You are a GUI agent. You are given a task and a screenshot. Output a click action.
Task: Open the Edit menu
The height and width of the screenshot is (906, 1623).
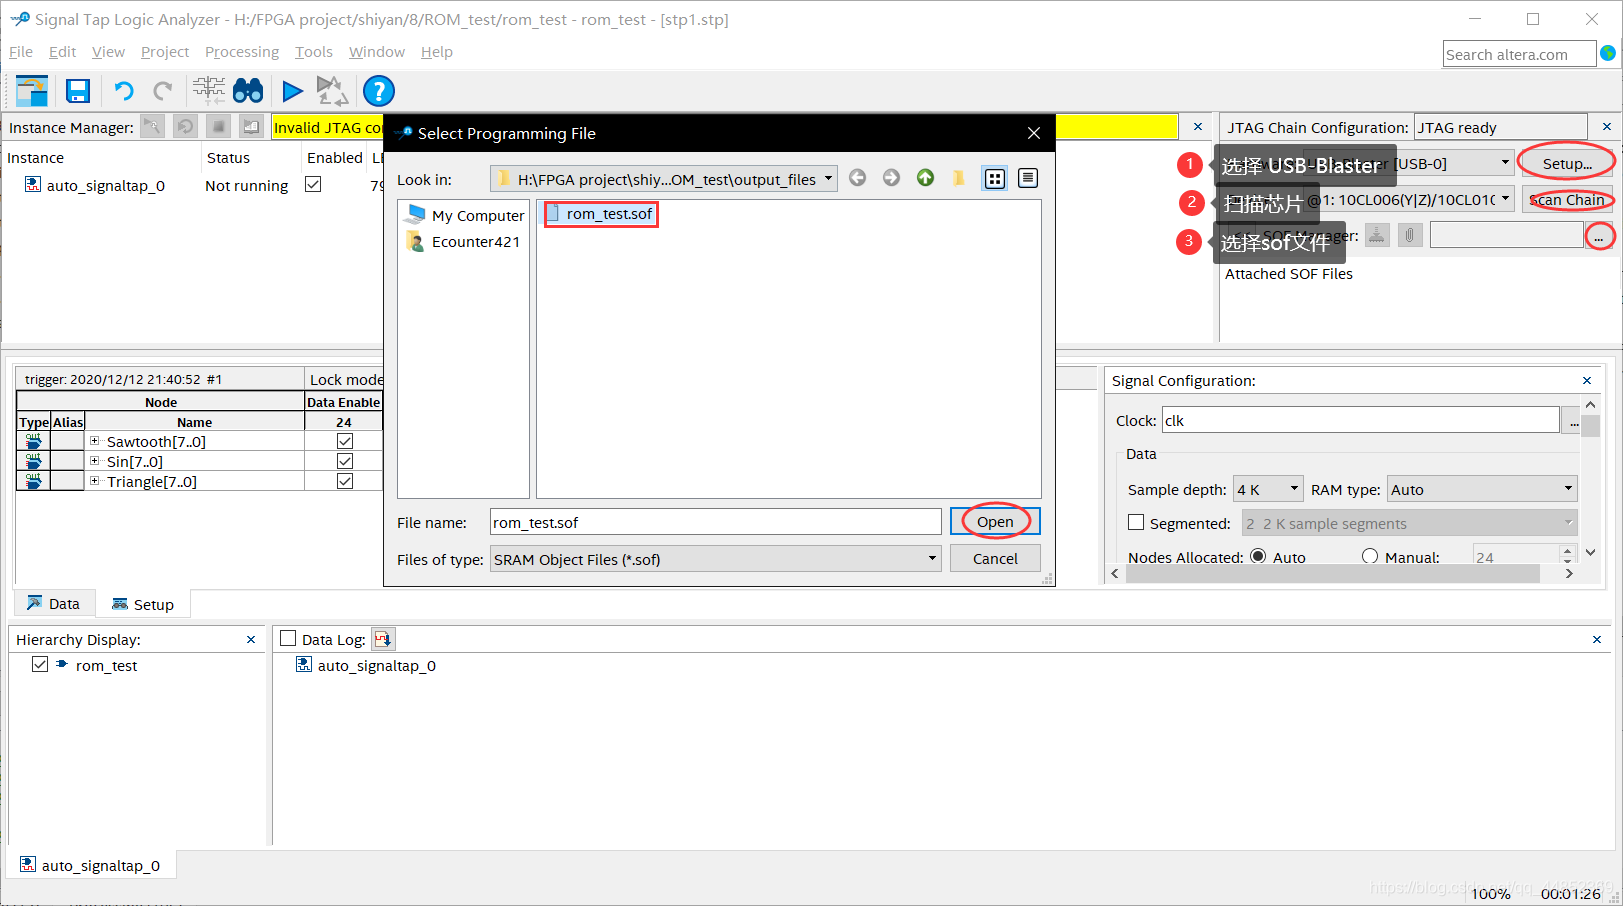click(62, 52)
